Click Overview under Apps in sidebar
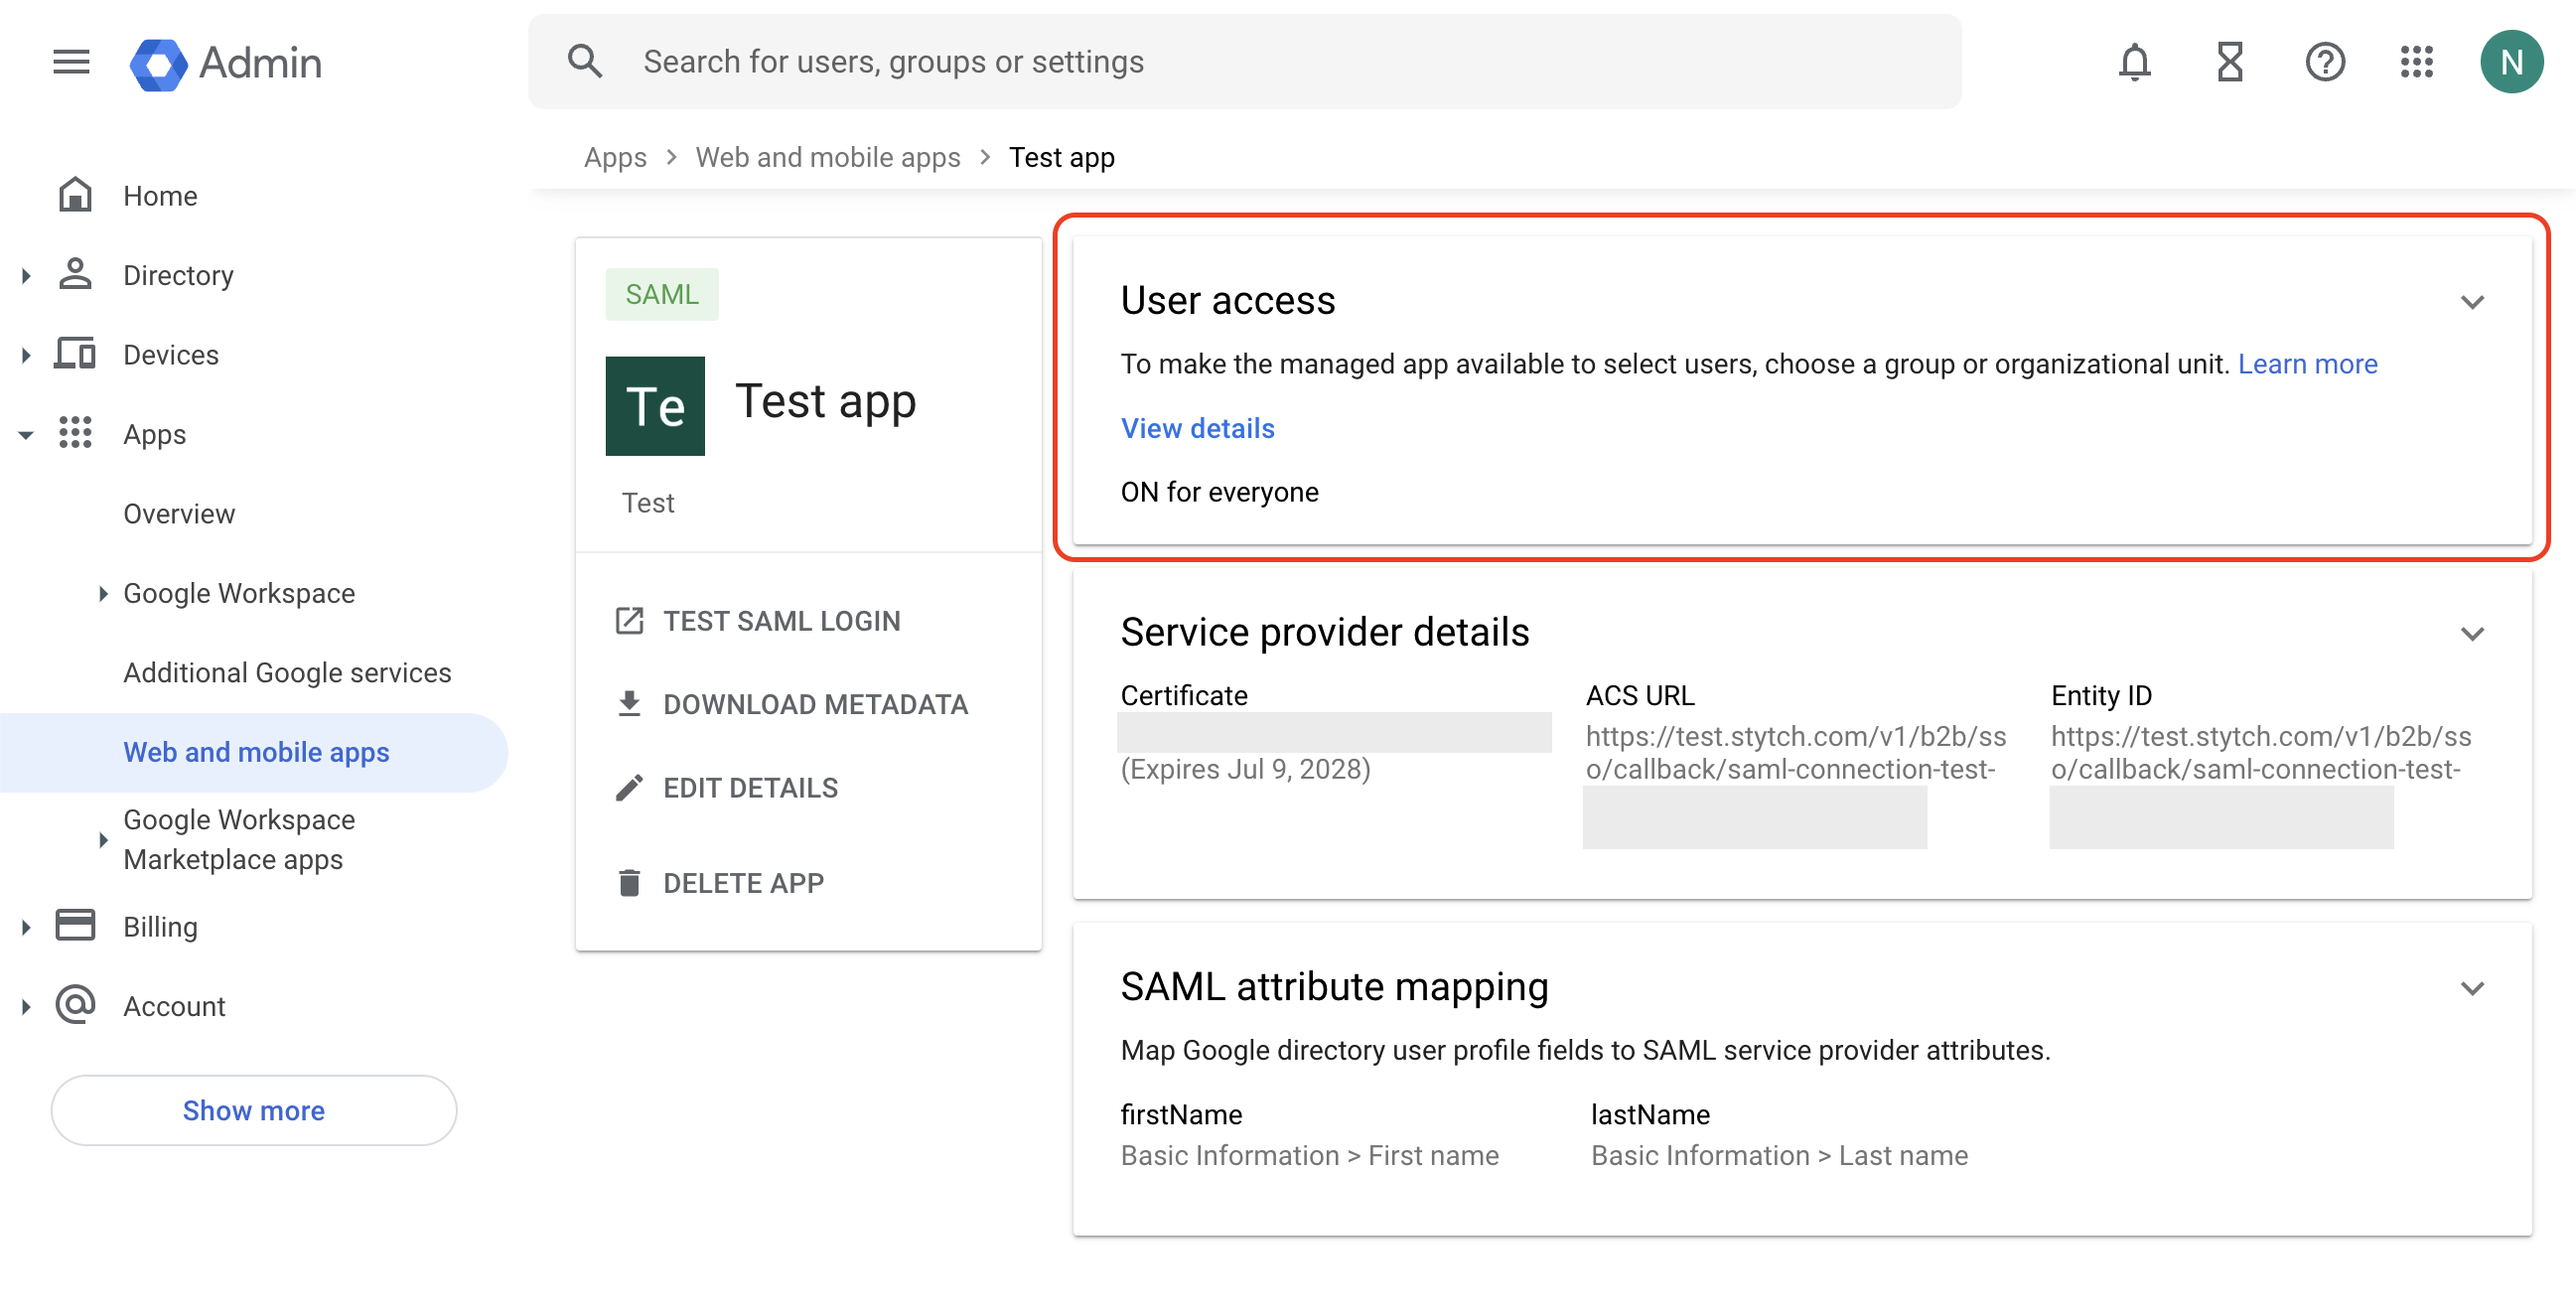This screenshot has width=2576, height=1315. [180, 513]
